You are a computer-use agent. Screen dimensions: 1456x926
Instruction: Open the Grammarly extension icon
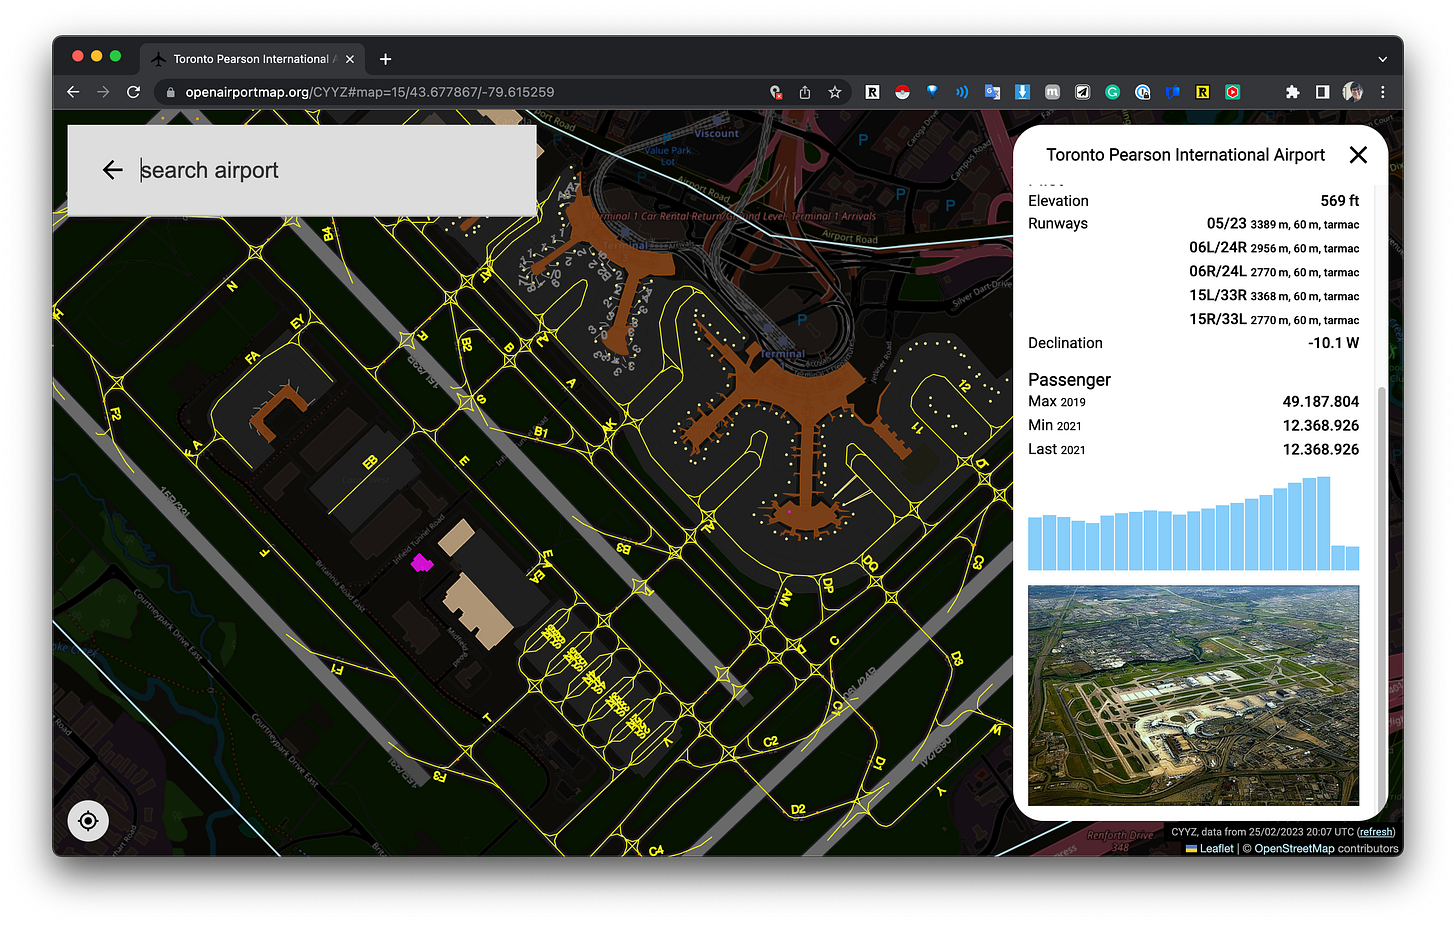point(1112,92)
